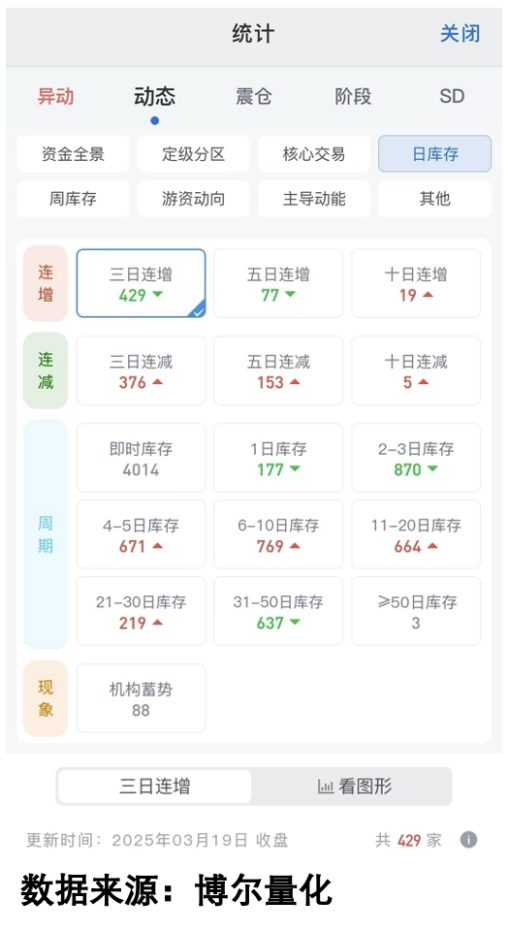The width and height of the screenshot is (508, 931).
Task: Select the 6-10日库存 769 card
Action: click(x=278, y=534)
